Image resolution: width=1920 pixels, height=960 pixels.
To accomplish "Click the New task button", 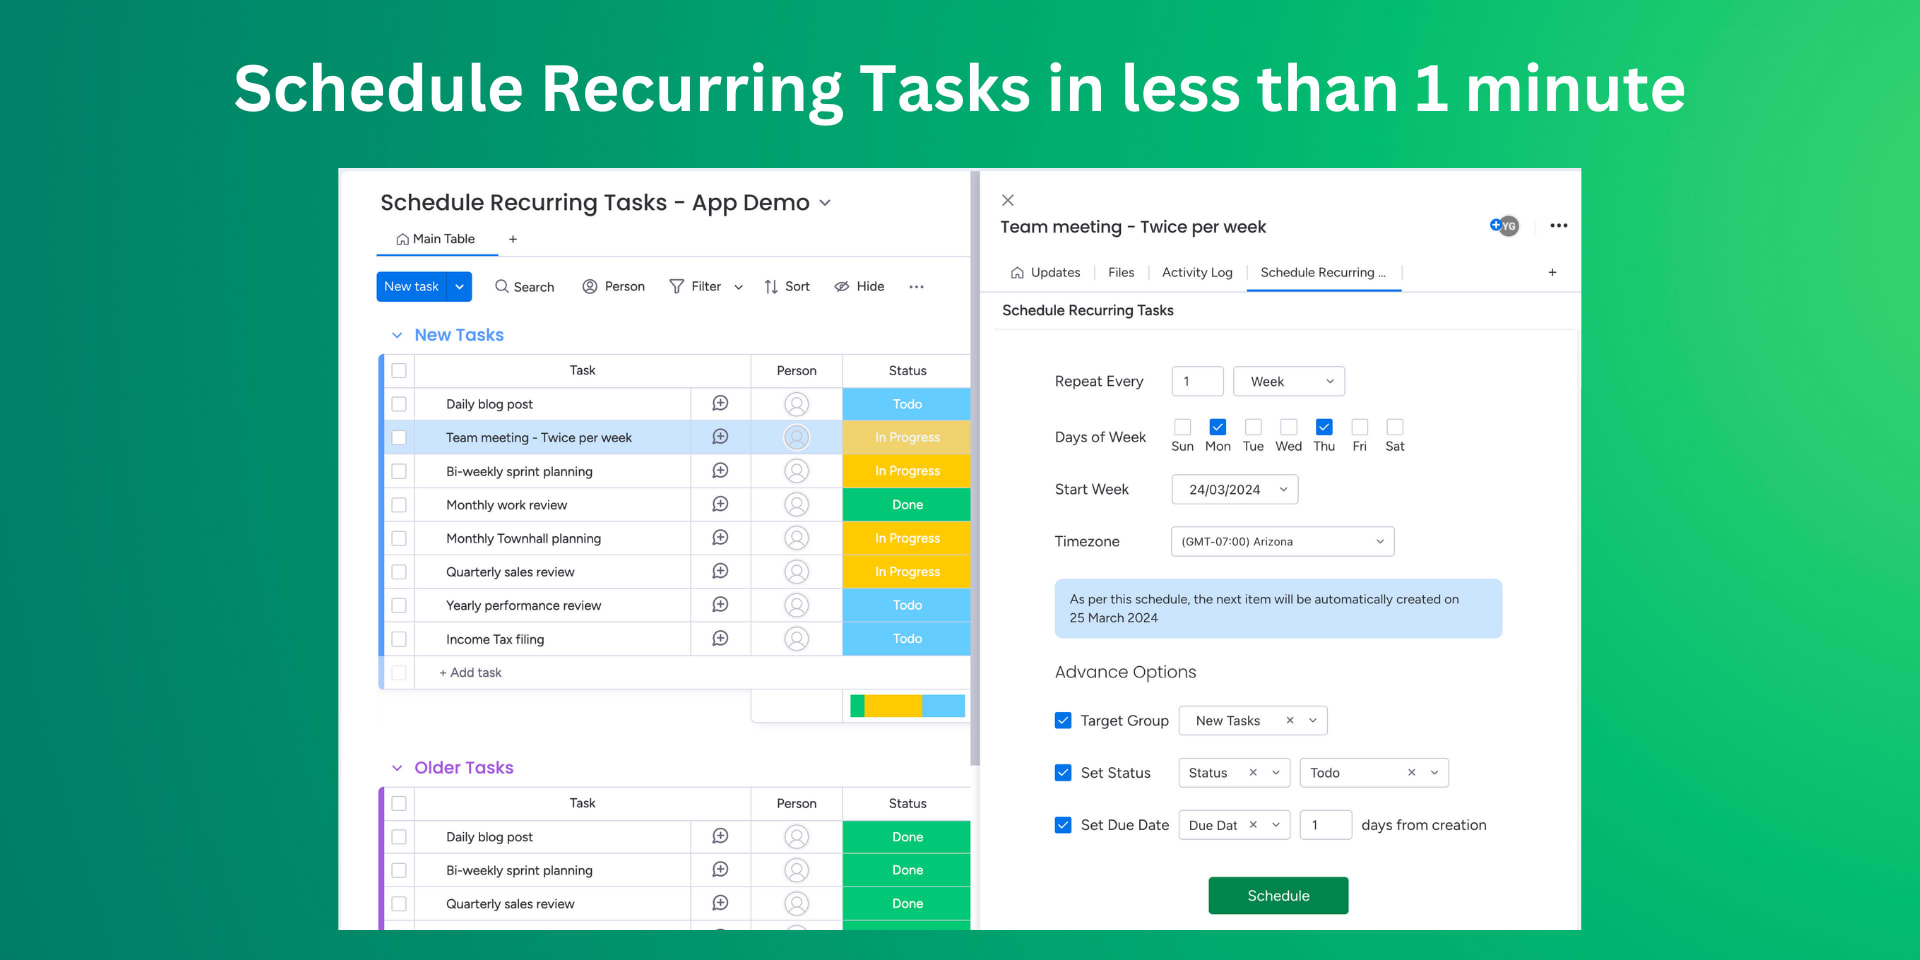I will pos(412,286).
